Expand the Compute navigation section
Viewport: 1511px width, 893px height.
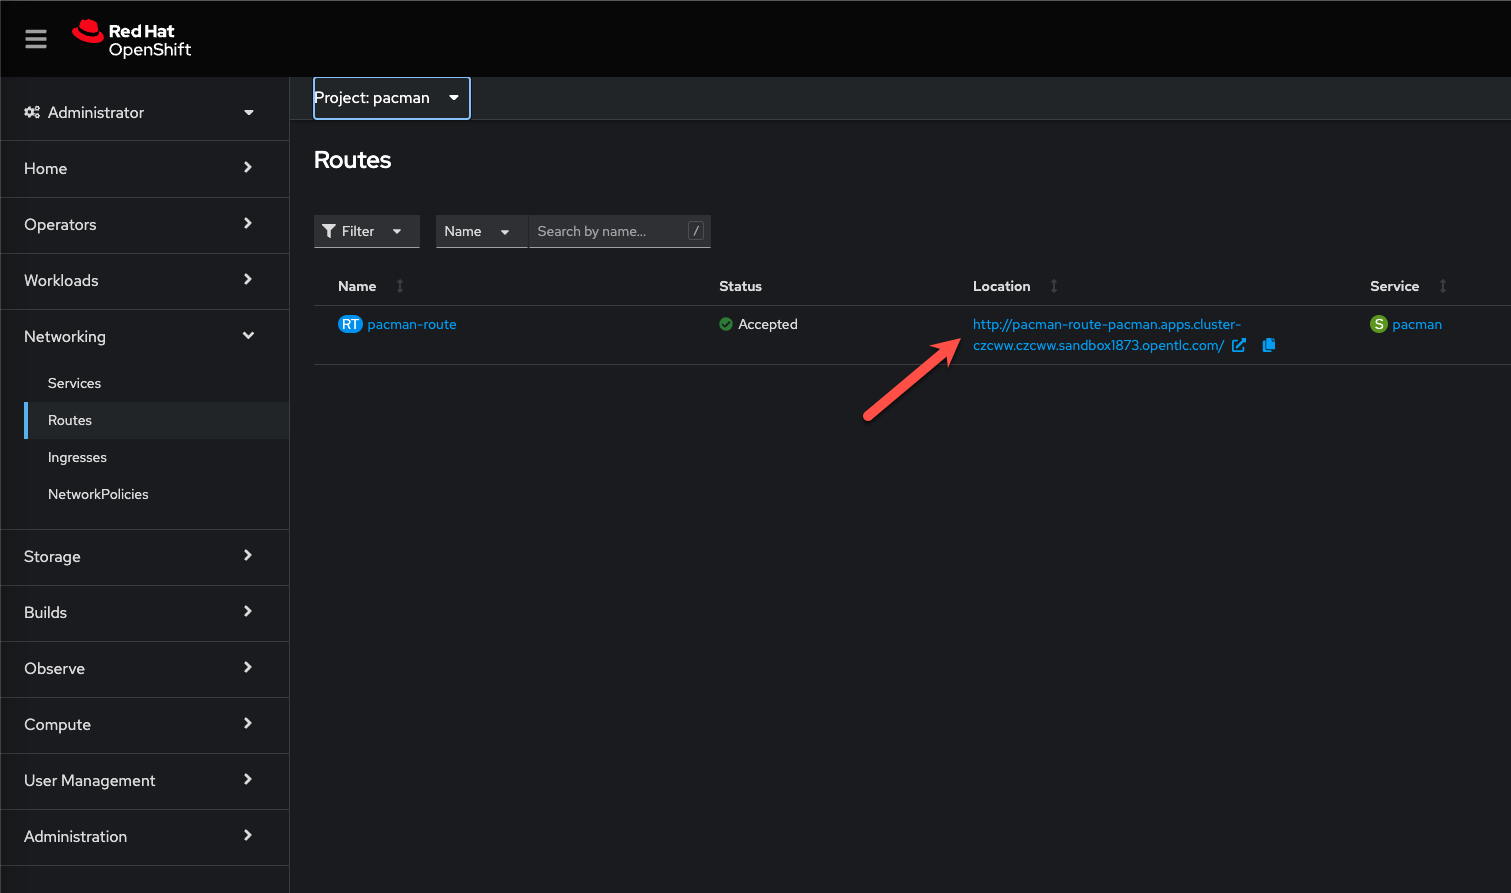coord(144,724)
